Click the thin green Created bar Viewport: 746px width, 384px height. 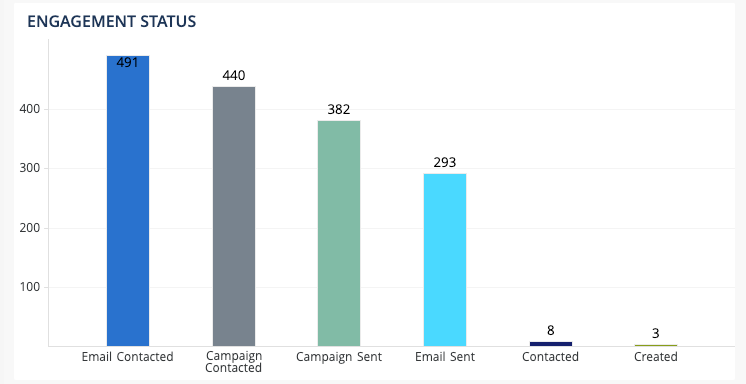pyautogui.click(x=656, y=345)
